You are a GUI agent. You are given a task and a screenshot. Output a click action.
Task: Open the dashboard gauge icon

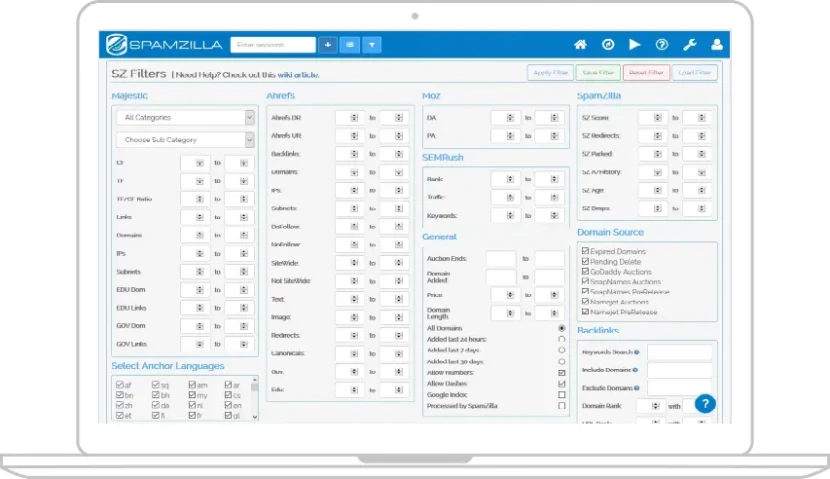(x=608, y=45)
